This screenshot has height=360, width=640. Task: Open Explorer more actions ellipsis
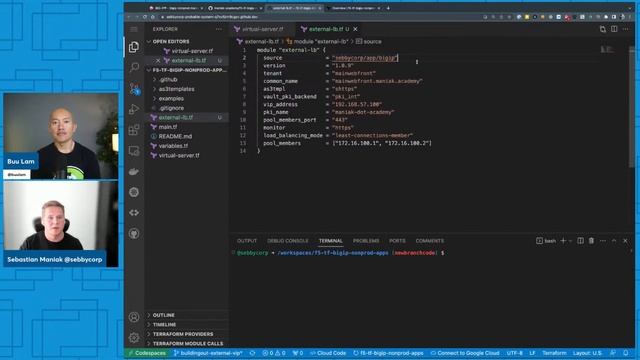point(219,29)
